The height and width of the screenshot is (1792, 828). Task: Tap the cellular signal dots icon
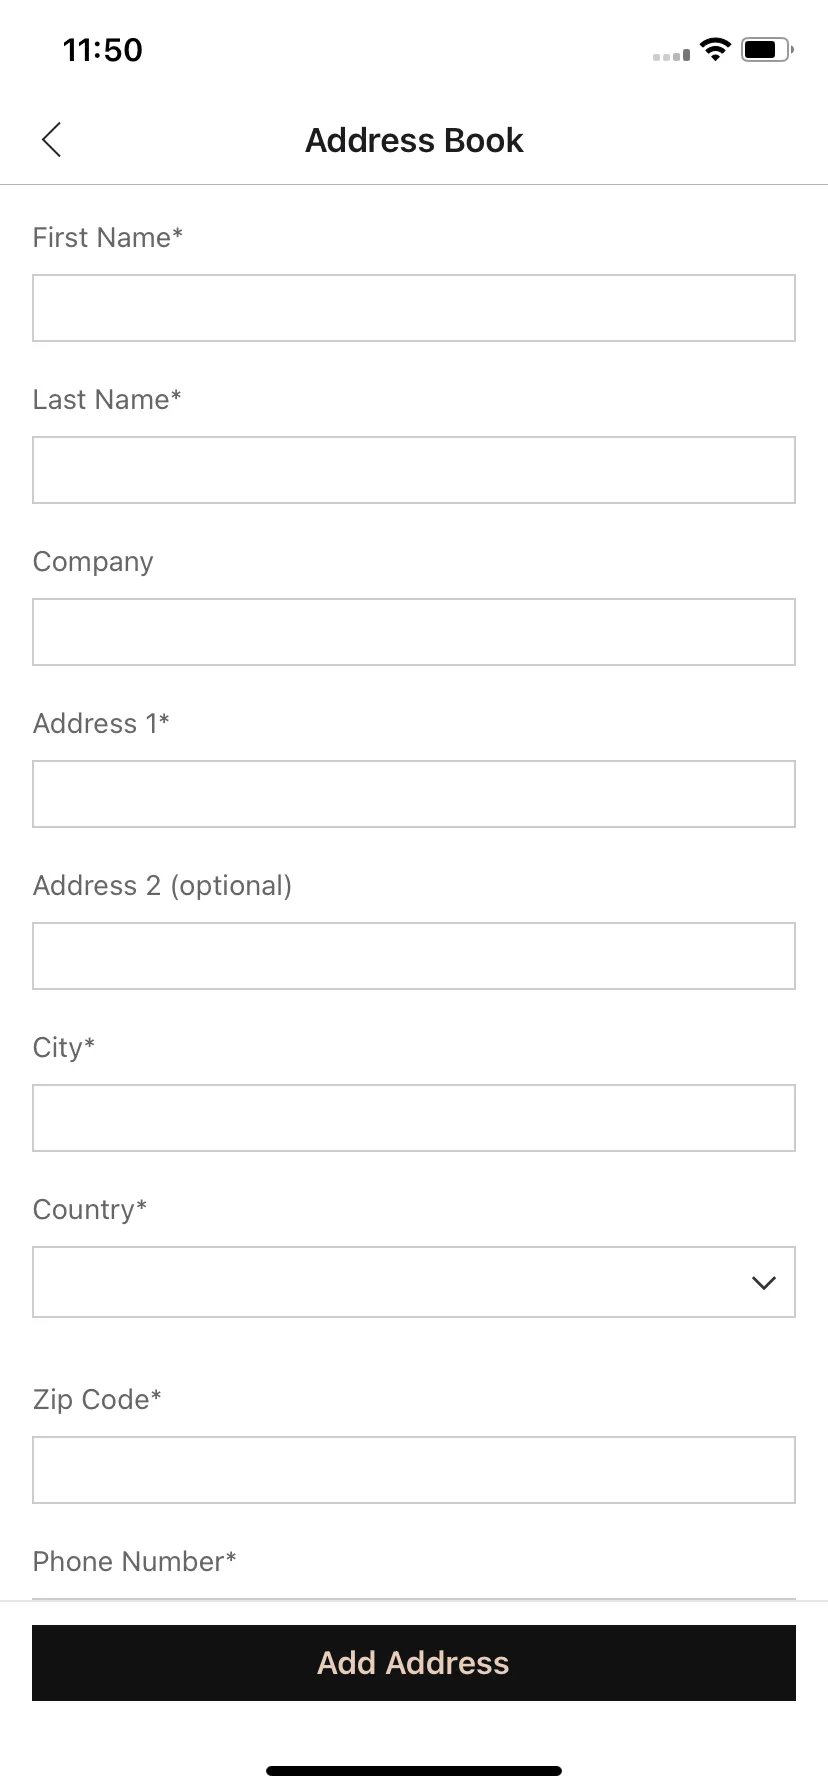point(671,55)
